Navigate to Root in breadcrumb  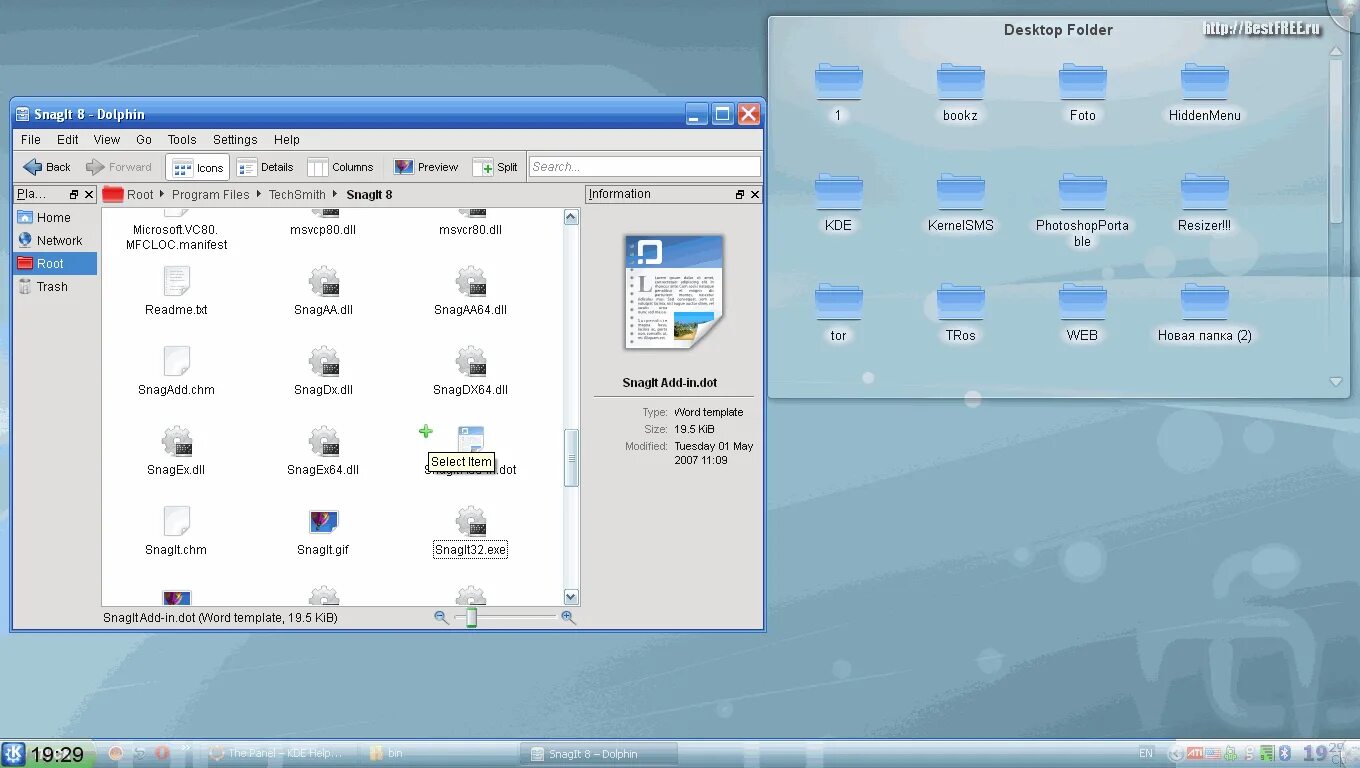[x=140, y=195]
